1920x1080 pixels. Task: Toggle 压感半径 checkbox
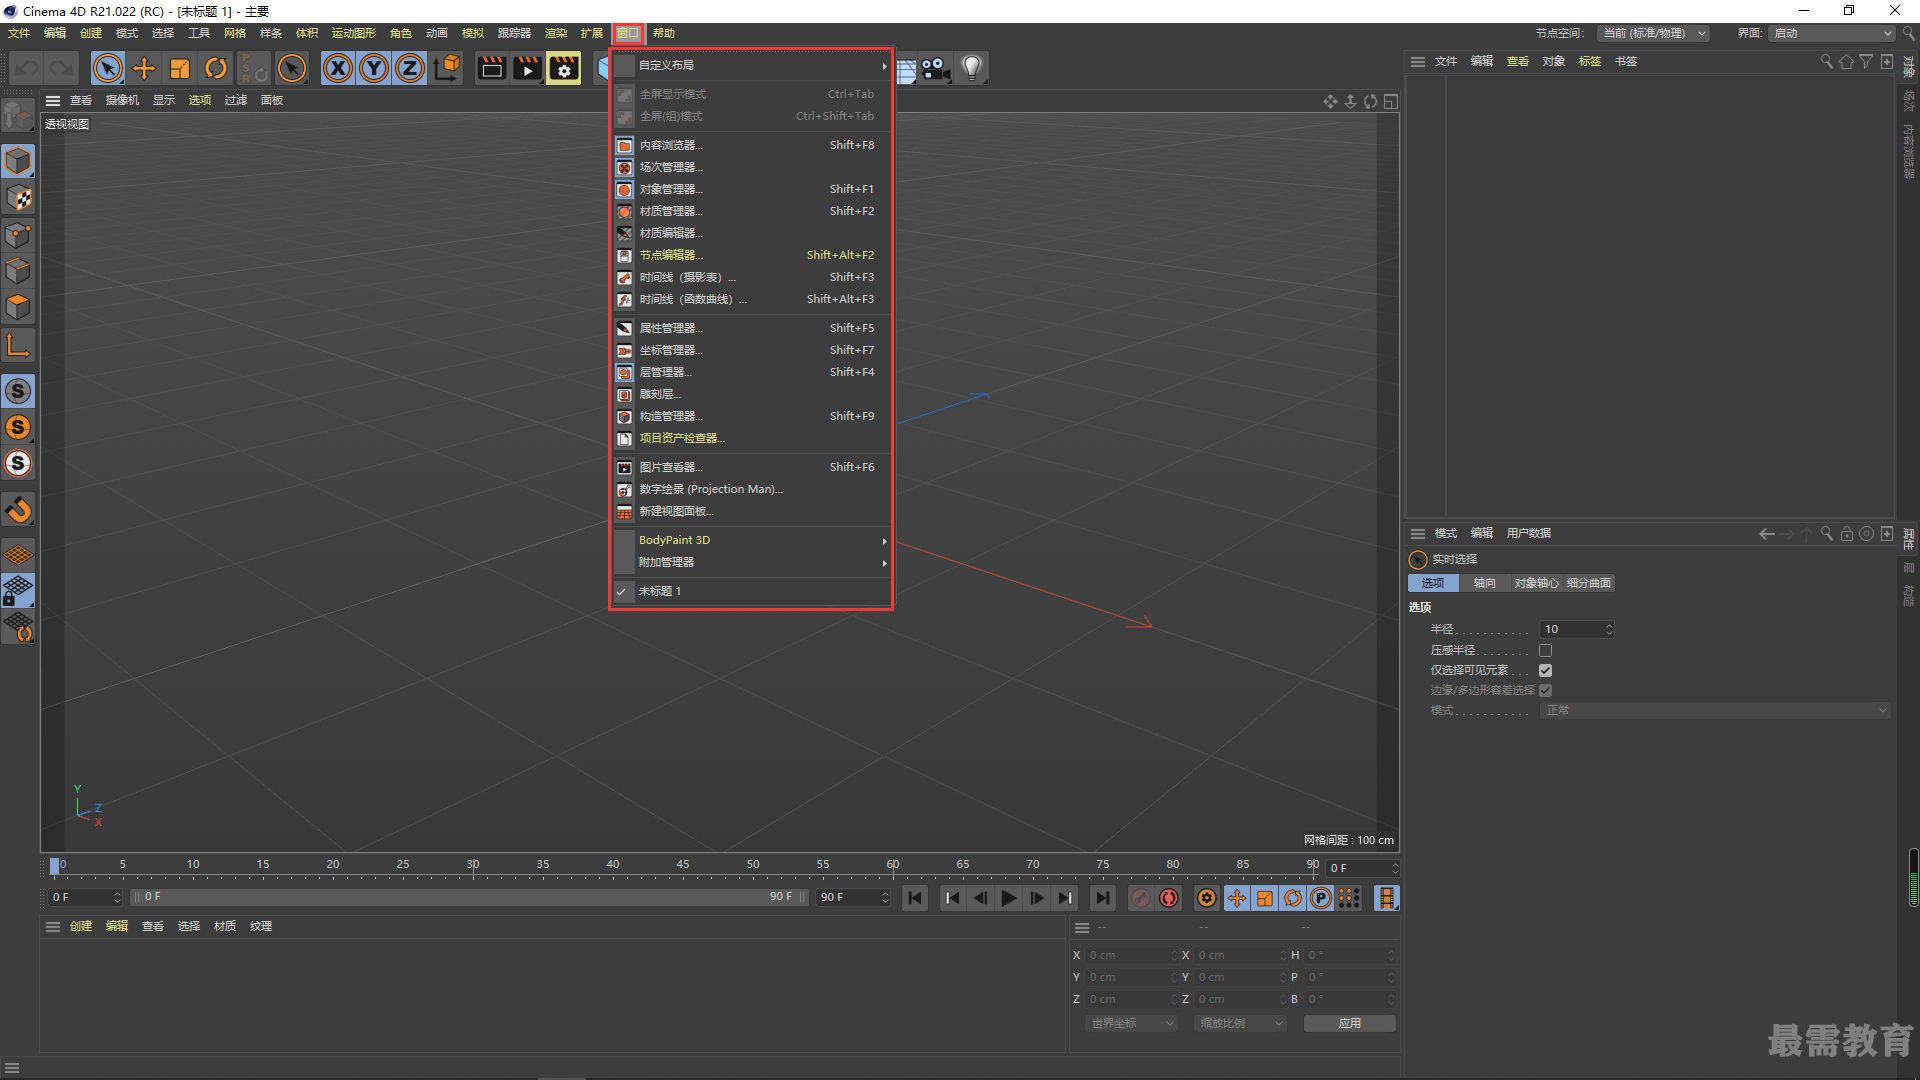click(1545, 650)
